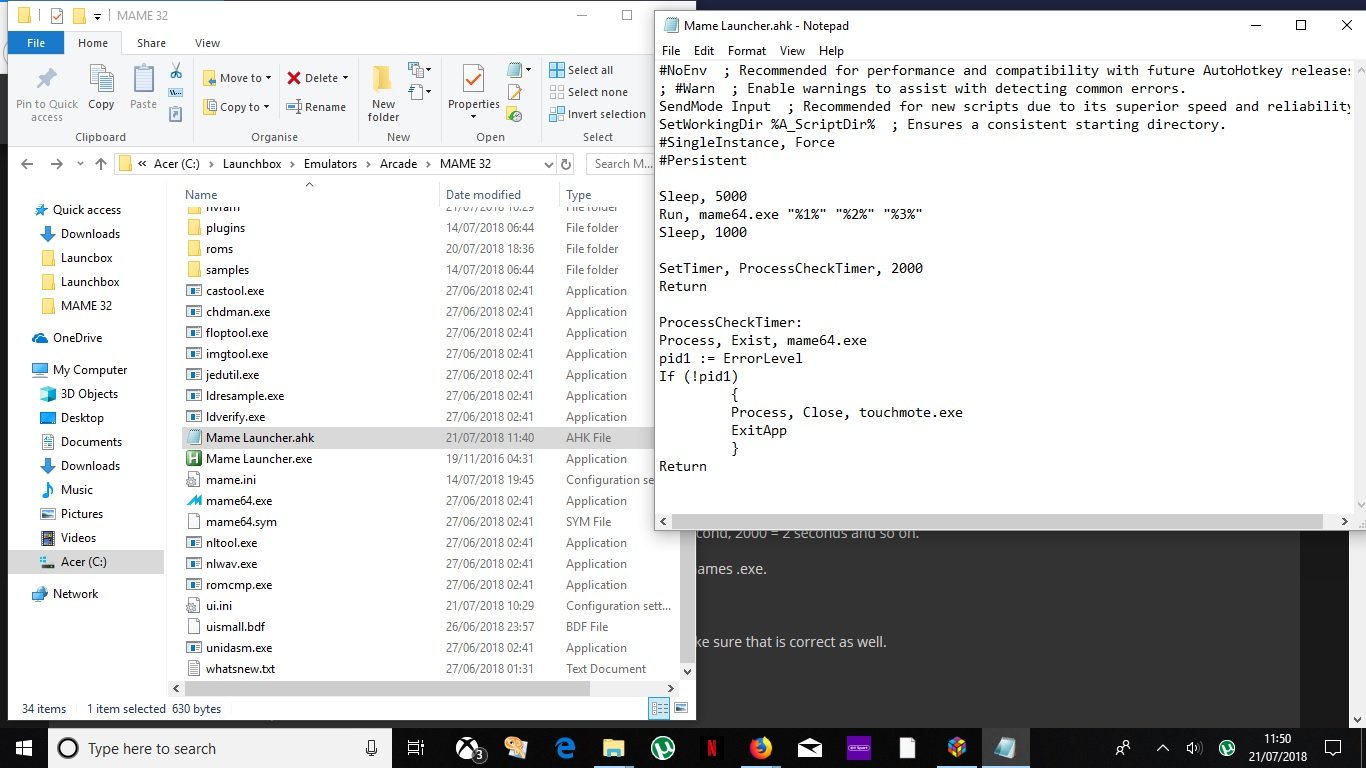Screen dimensions: 1366x768
Task: Open the Properties icon in ribbon
Action: (473, 79)
